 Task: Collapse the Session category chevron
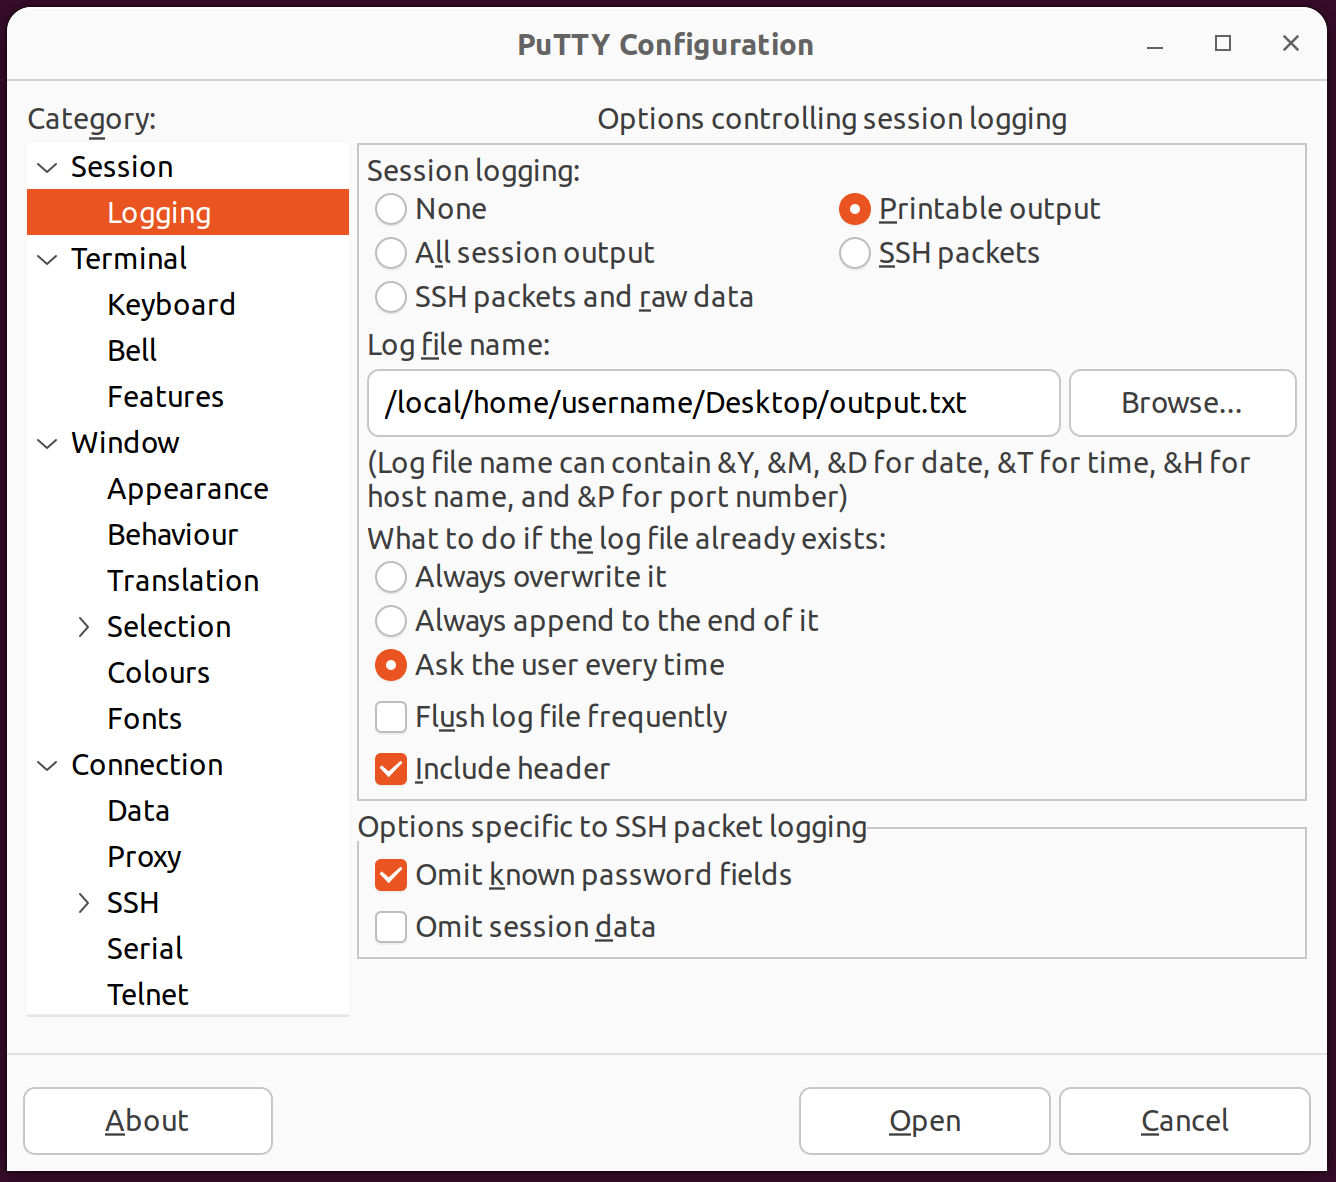pos(47,167)
